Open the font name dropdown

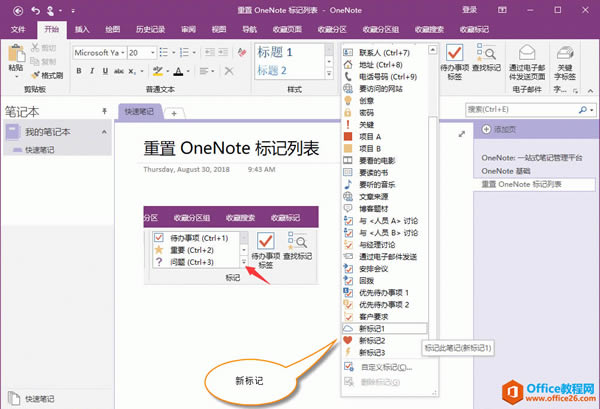123,53
